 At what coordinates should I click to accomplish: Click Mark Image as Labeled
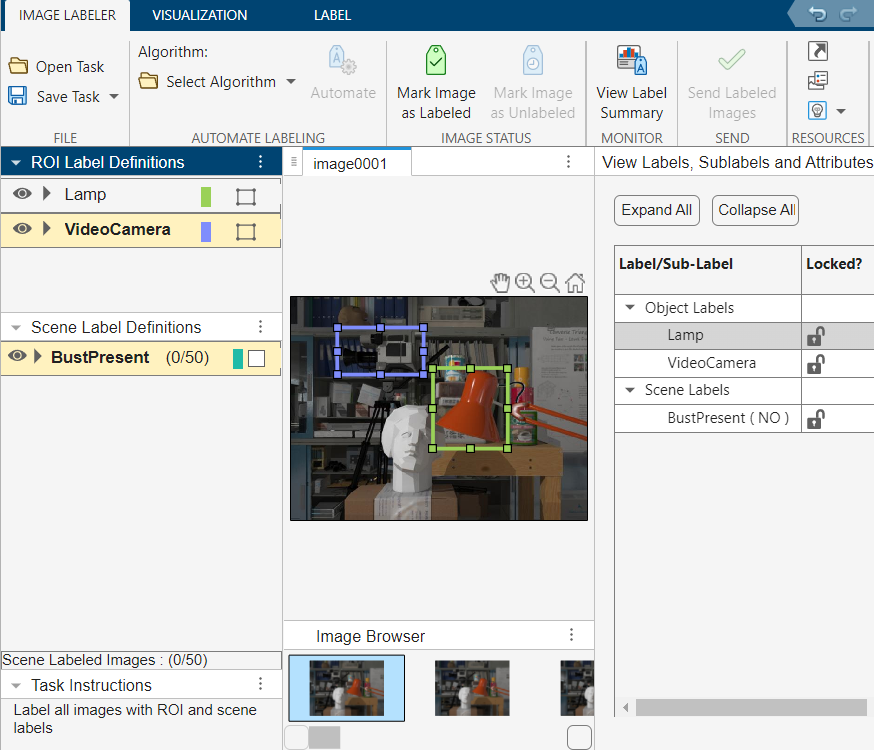click(x=436, y=82)
